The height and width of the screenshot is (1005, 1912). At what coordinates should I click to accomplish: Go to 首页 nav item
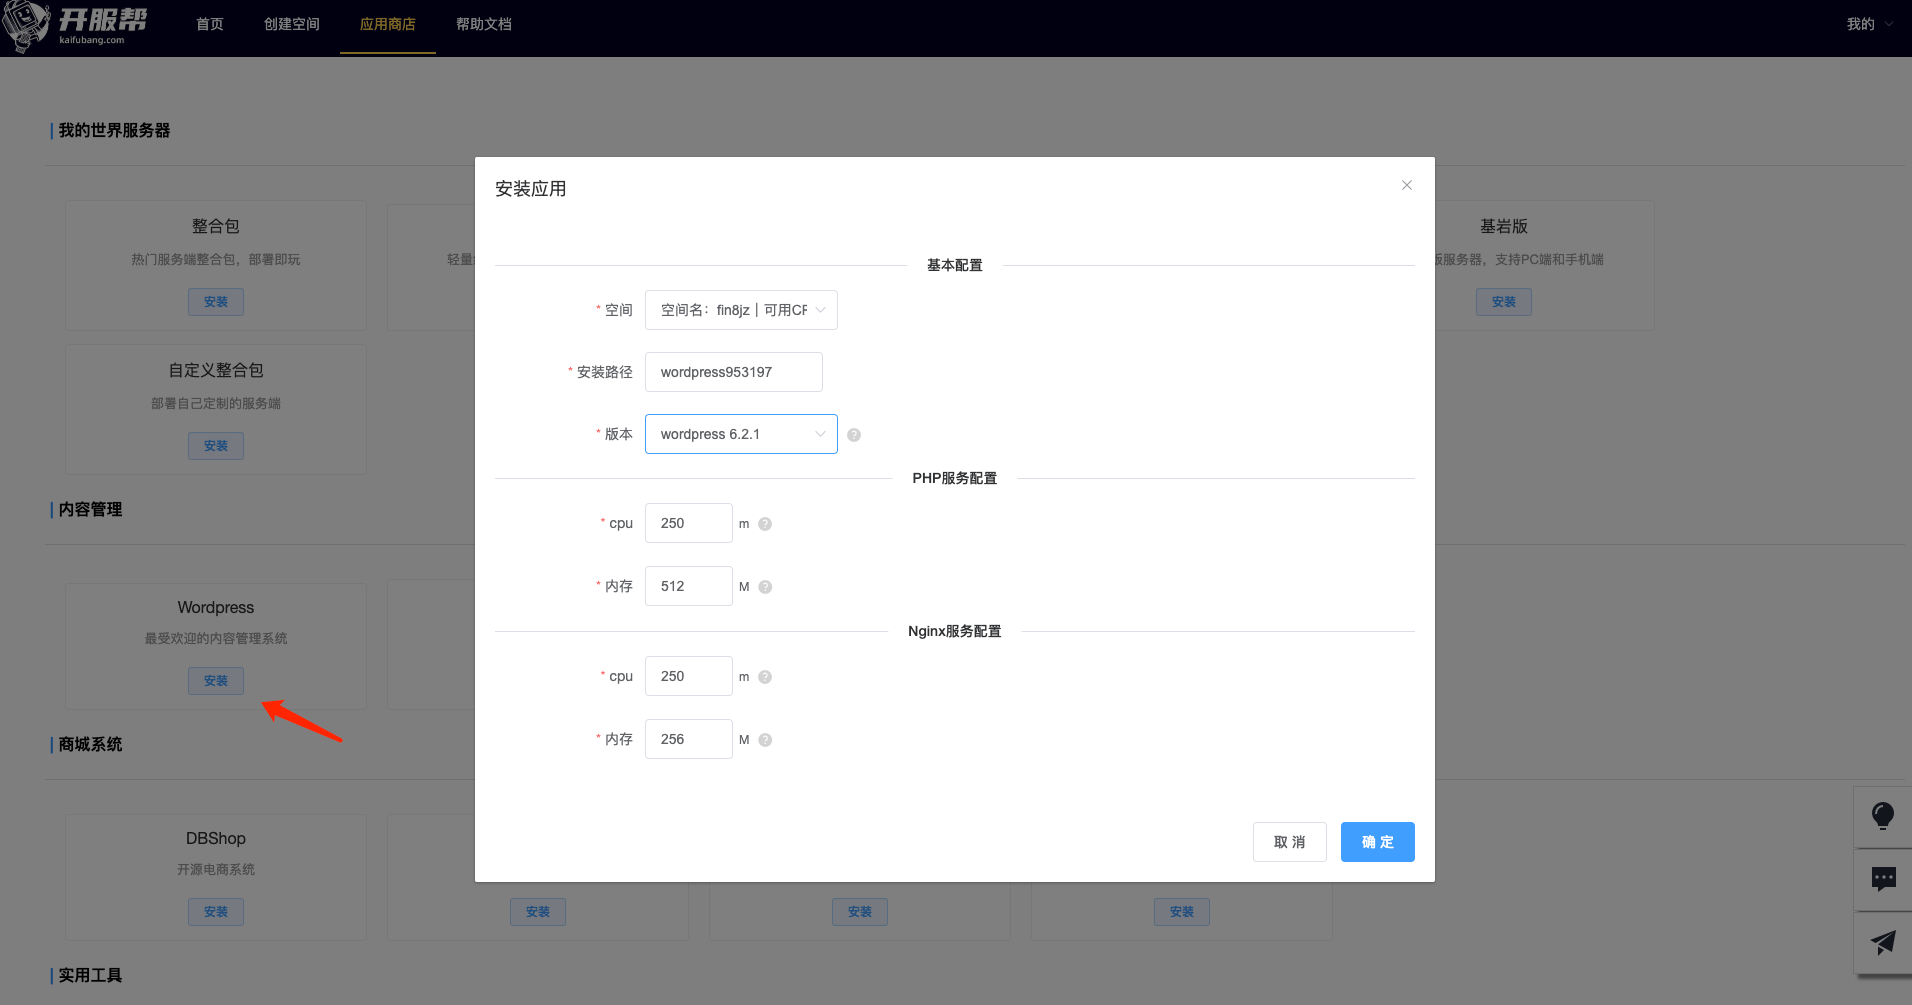click(210, 24)
